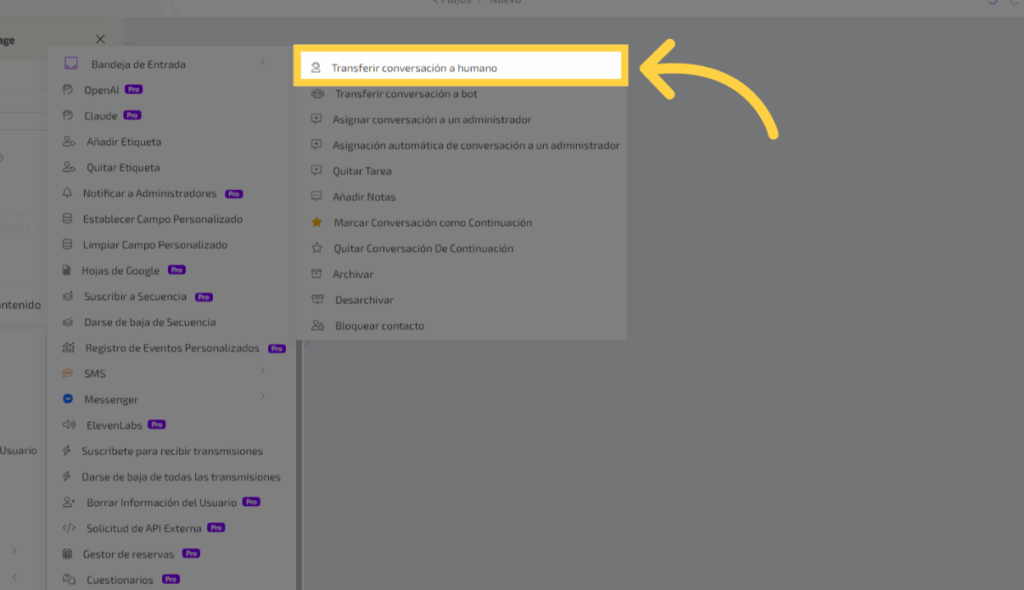
Task: Click the Hojas de Google icon
Action: [68, 271]
